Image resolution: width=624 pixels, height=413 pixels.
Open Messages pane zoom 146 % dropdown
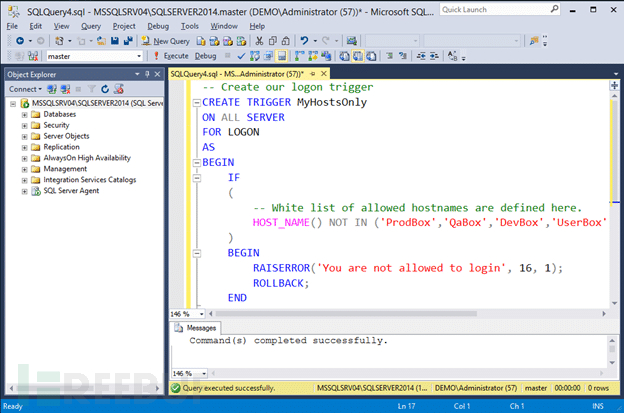204,374
